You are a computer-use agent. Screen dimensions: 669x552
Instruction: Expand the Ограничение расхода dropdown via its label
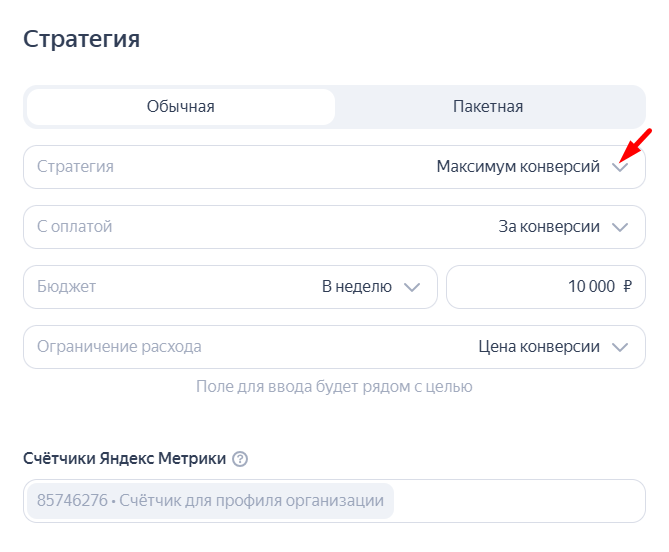click(x=119, y=347)
